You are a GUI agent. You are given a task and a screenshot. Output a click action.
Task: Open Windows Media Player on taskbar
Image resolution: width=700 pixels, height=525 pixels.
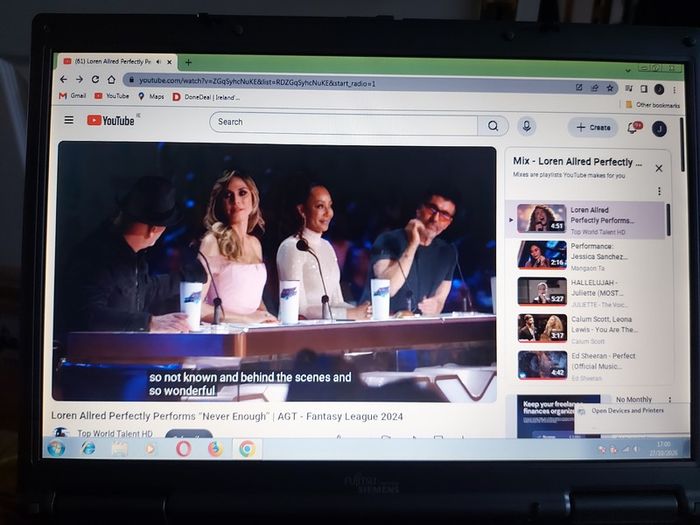[x=151, y=449]
